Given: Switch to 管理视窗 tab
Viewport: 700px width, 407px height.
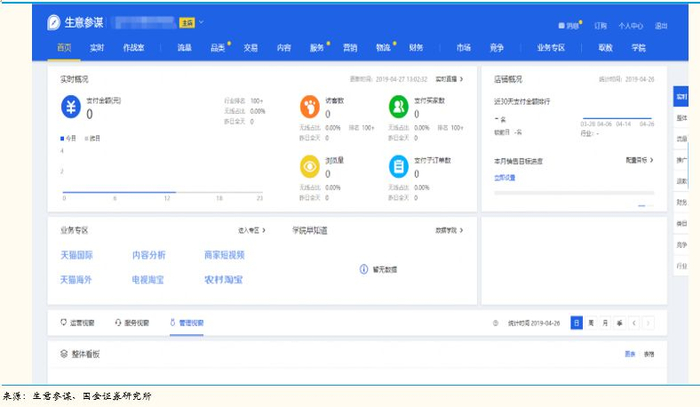Looking at the screenshot, I should click(187, 323).
